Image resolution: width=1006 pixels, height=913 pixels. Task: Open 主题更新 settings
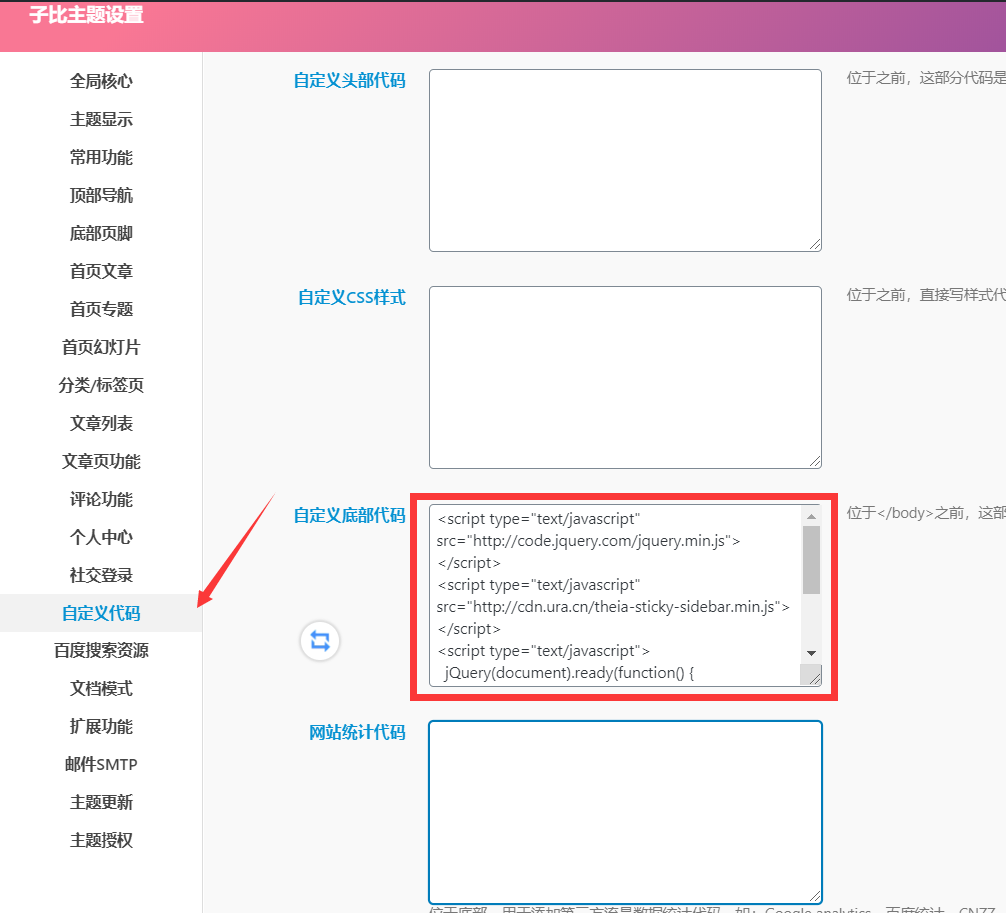click(x=101, y=802)
